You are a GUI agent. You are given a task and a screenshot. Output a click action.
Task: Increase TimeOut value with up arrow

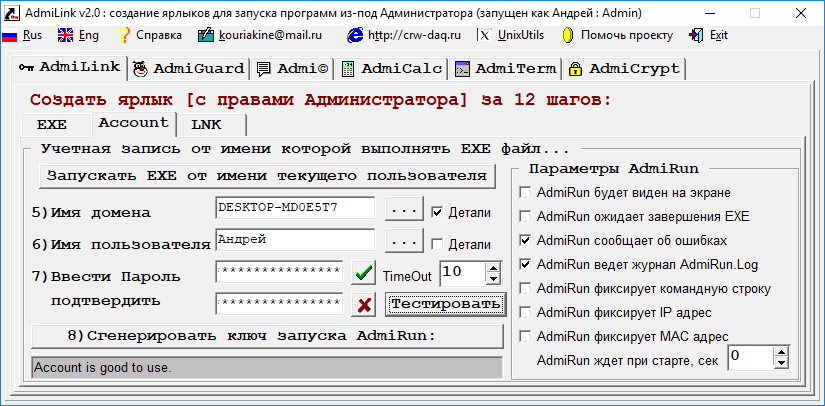tap(493, 268)
